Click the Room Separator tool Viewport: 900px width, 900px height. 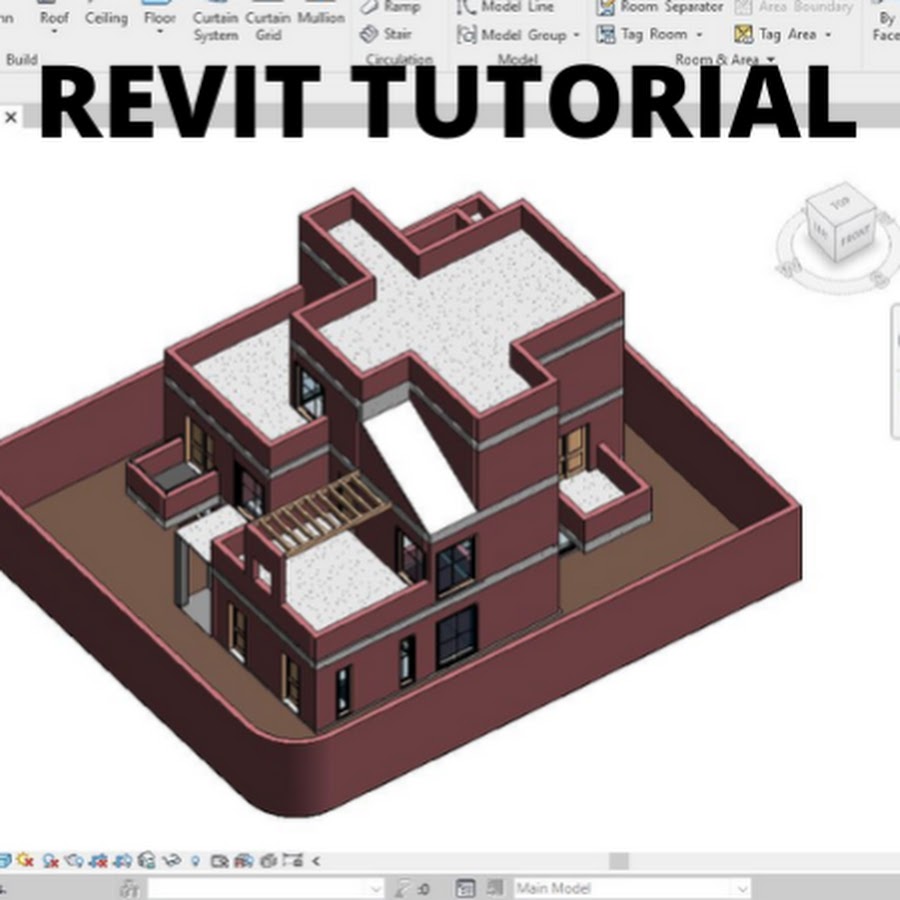tap(660, 7)
